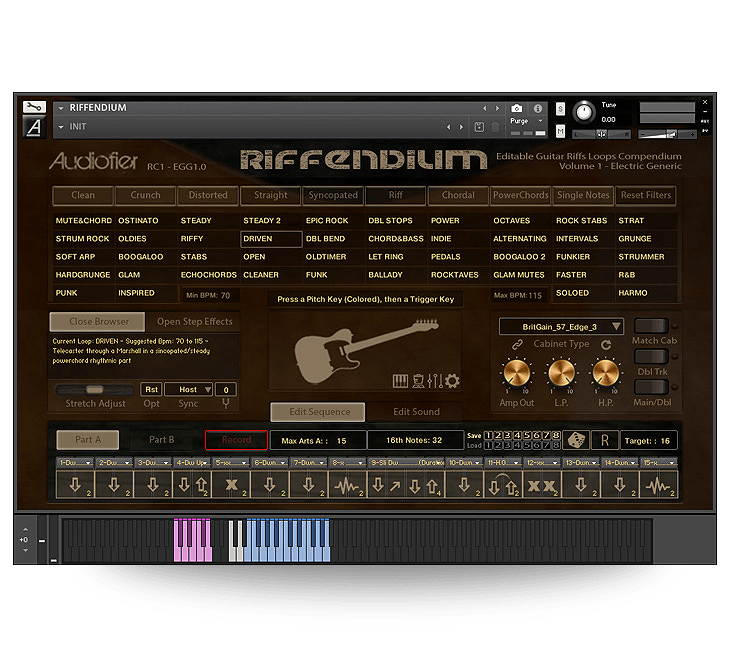Click Open Step Effects button

194,322
